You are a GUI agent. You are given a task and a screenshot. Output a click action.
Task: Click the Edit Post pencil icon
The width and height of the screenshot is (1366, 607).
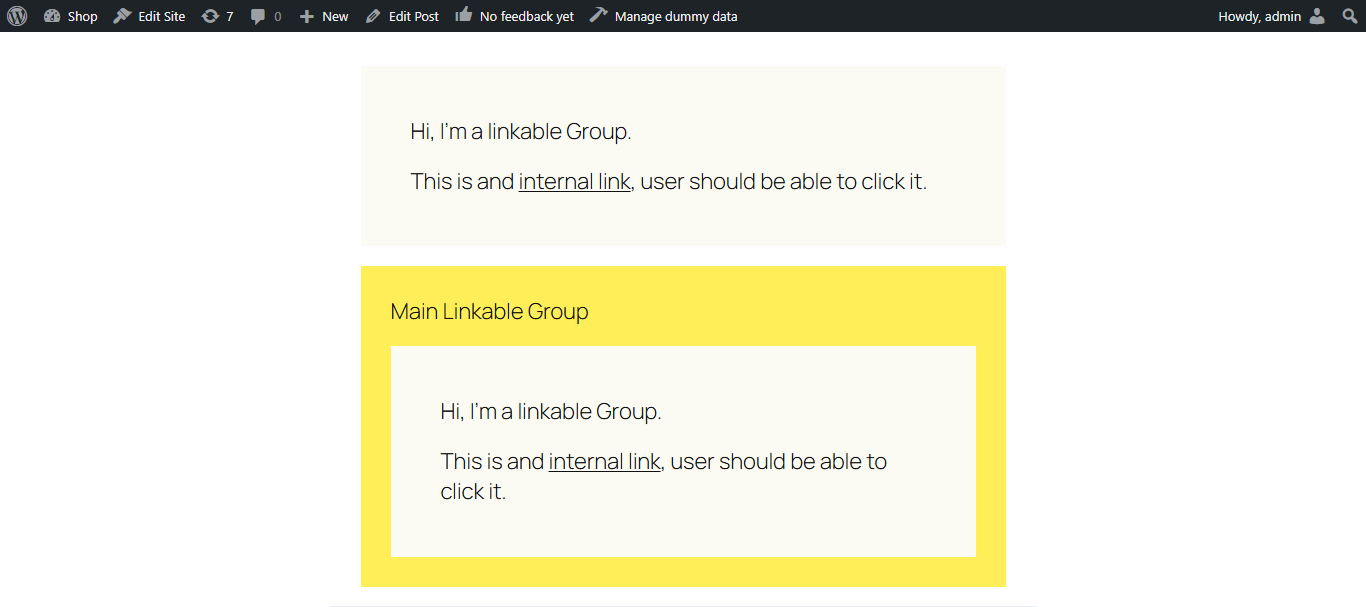(373, 16)
